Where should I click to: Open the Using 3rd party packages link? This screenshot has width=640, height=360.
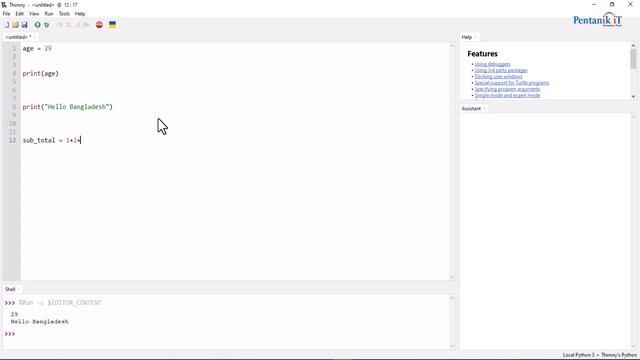[501, 70]
